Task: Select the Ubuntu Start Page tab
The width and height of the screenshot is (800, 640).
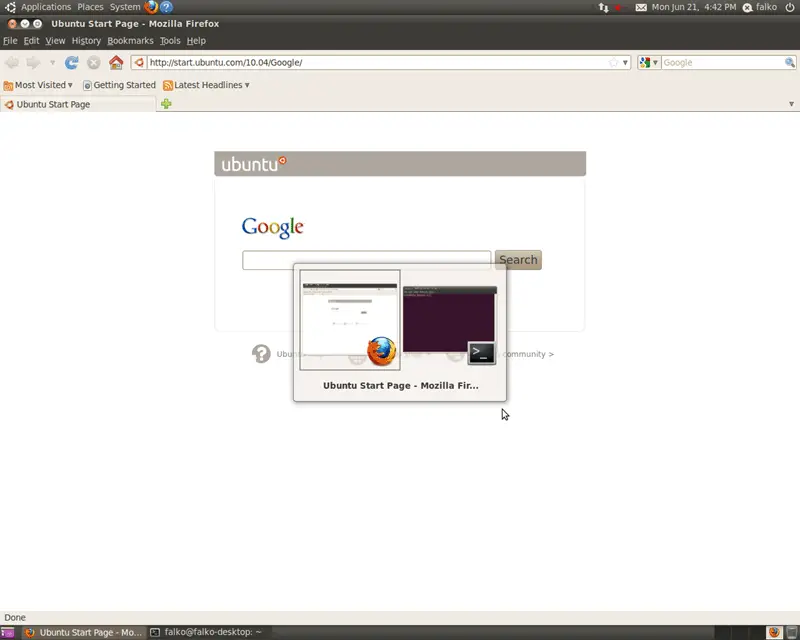Action: tap(78, 104)
